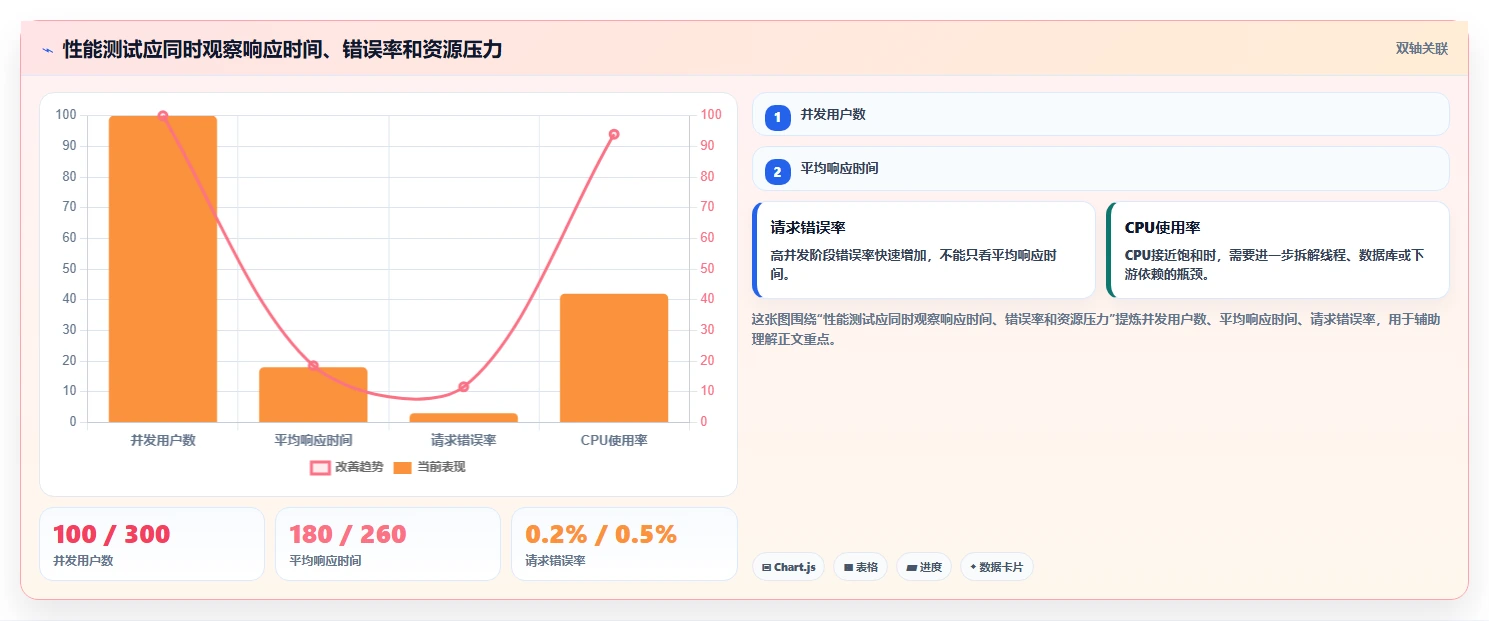This screenshot has width=1489, height=621.
Task: Click the orange bar for 平均响应时间
Action: coord(313,395)
